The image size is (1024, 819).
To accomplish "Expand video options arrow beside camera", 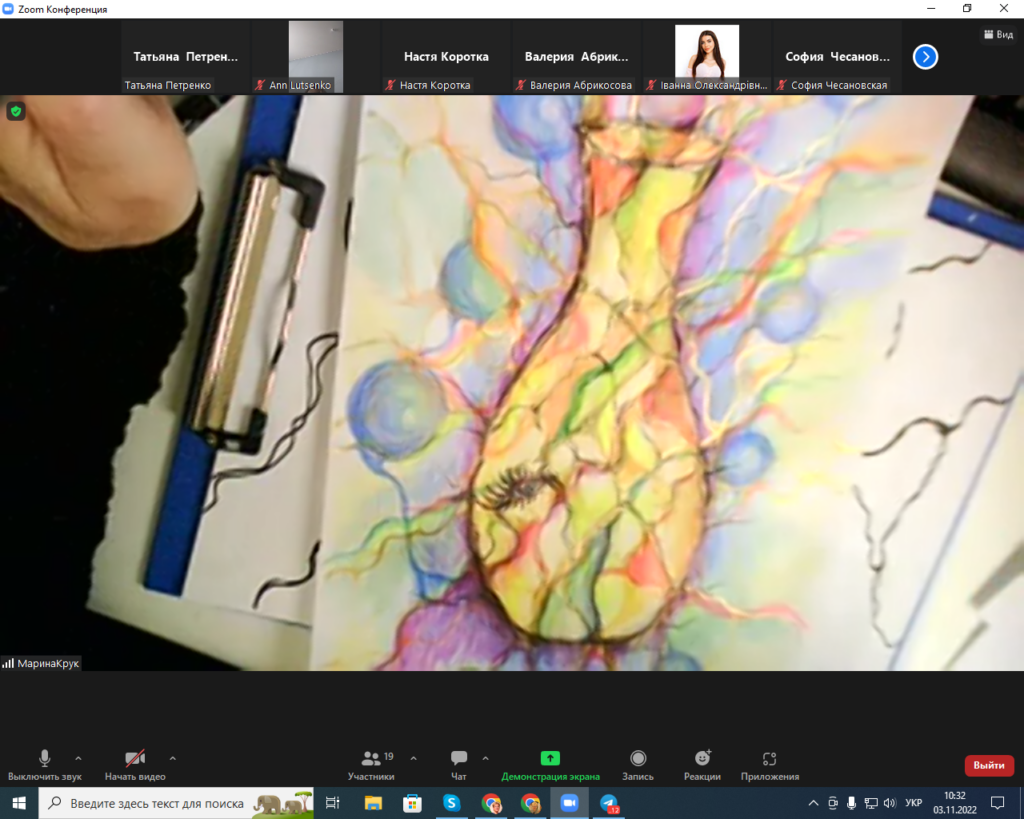I will [172, 757].
